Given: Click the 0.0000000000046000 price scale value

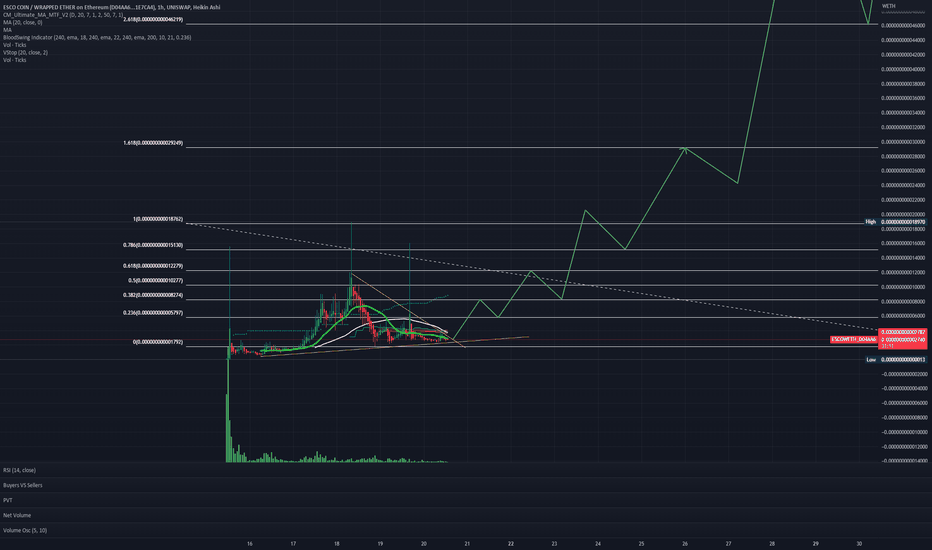Looking at the screenshot, I should (903, 26).
